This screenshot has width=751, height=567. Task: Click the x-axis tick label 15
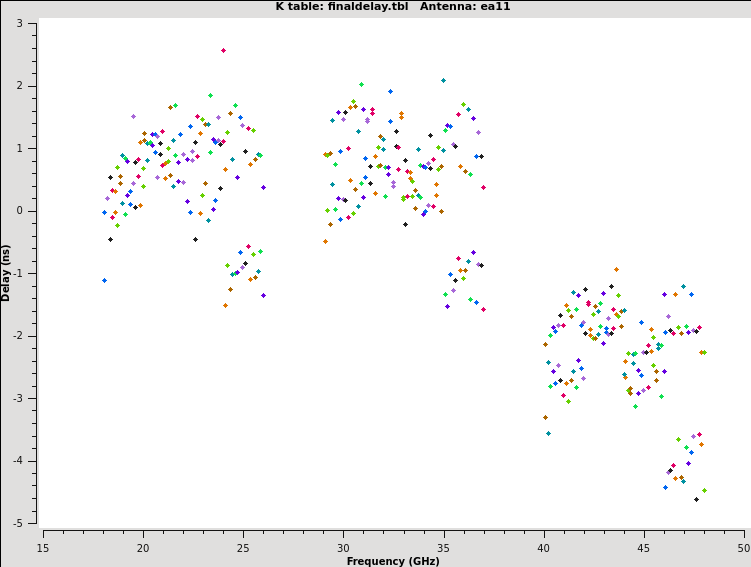click(43, 548)
